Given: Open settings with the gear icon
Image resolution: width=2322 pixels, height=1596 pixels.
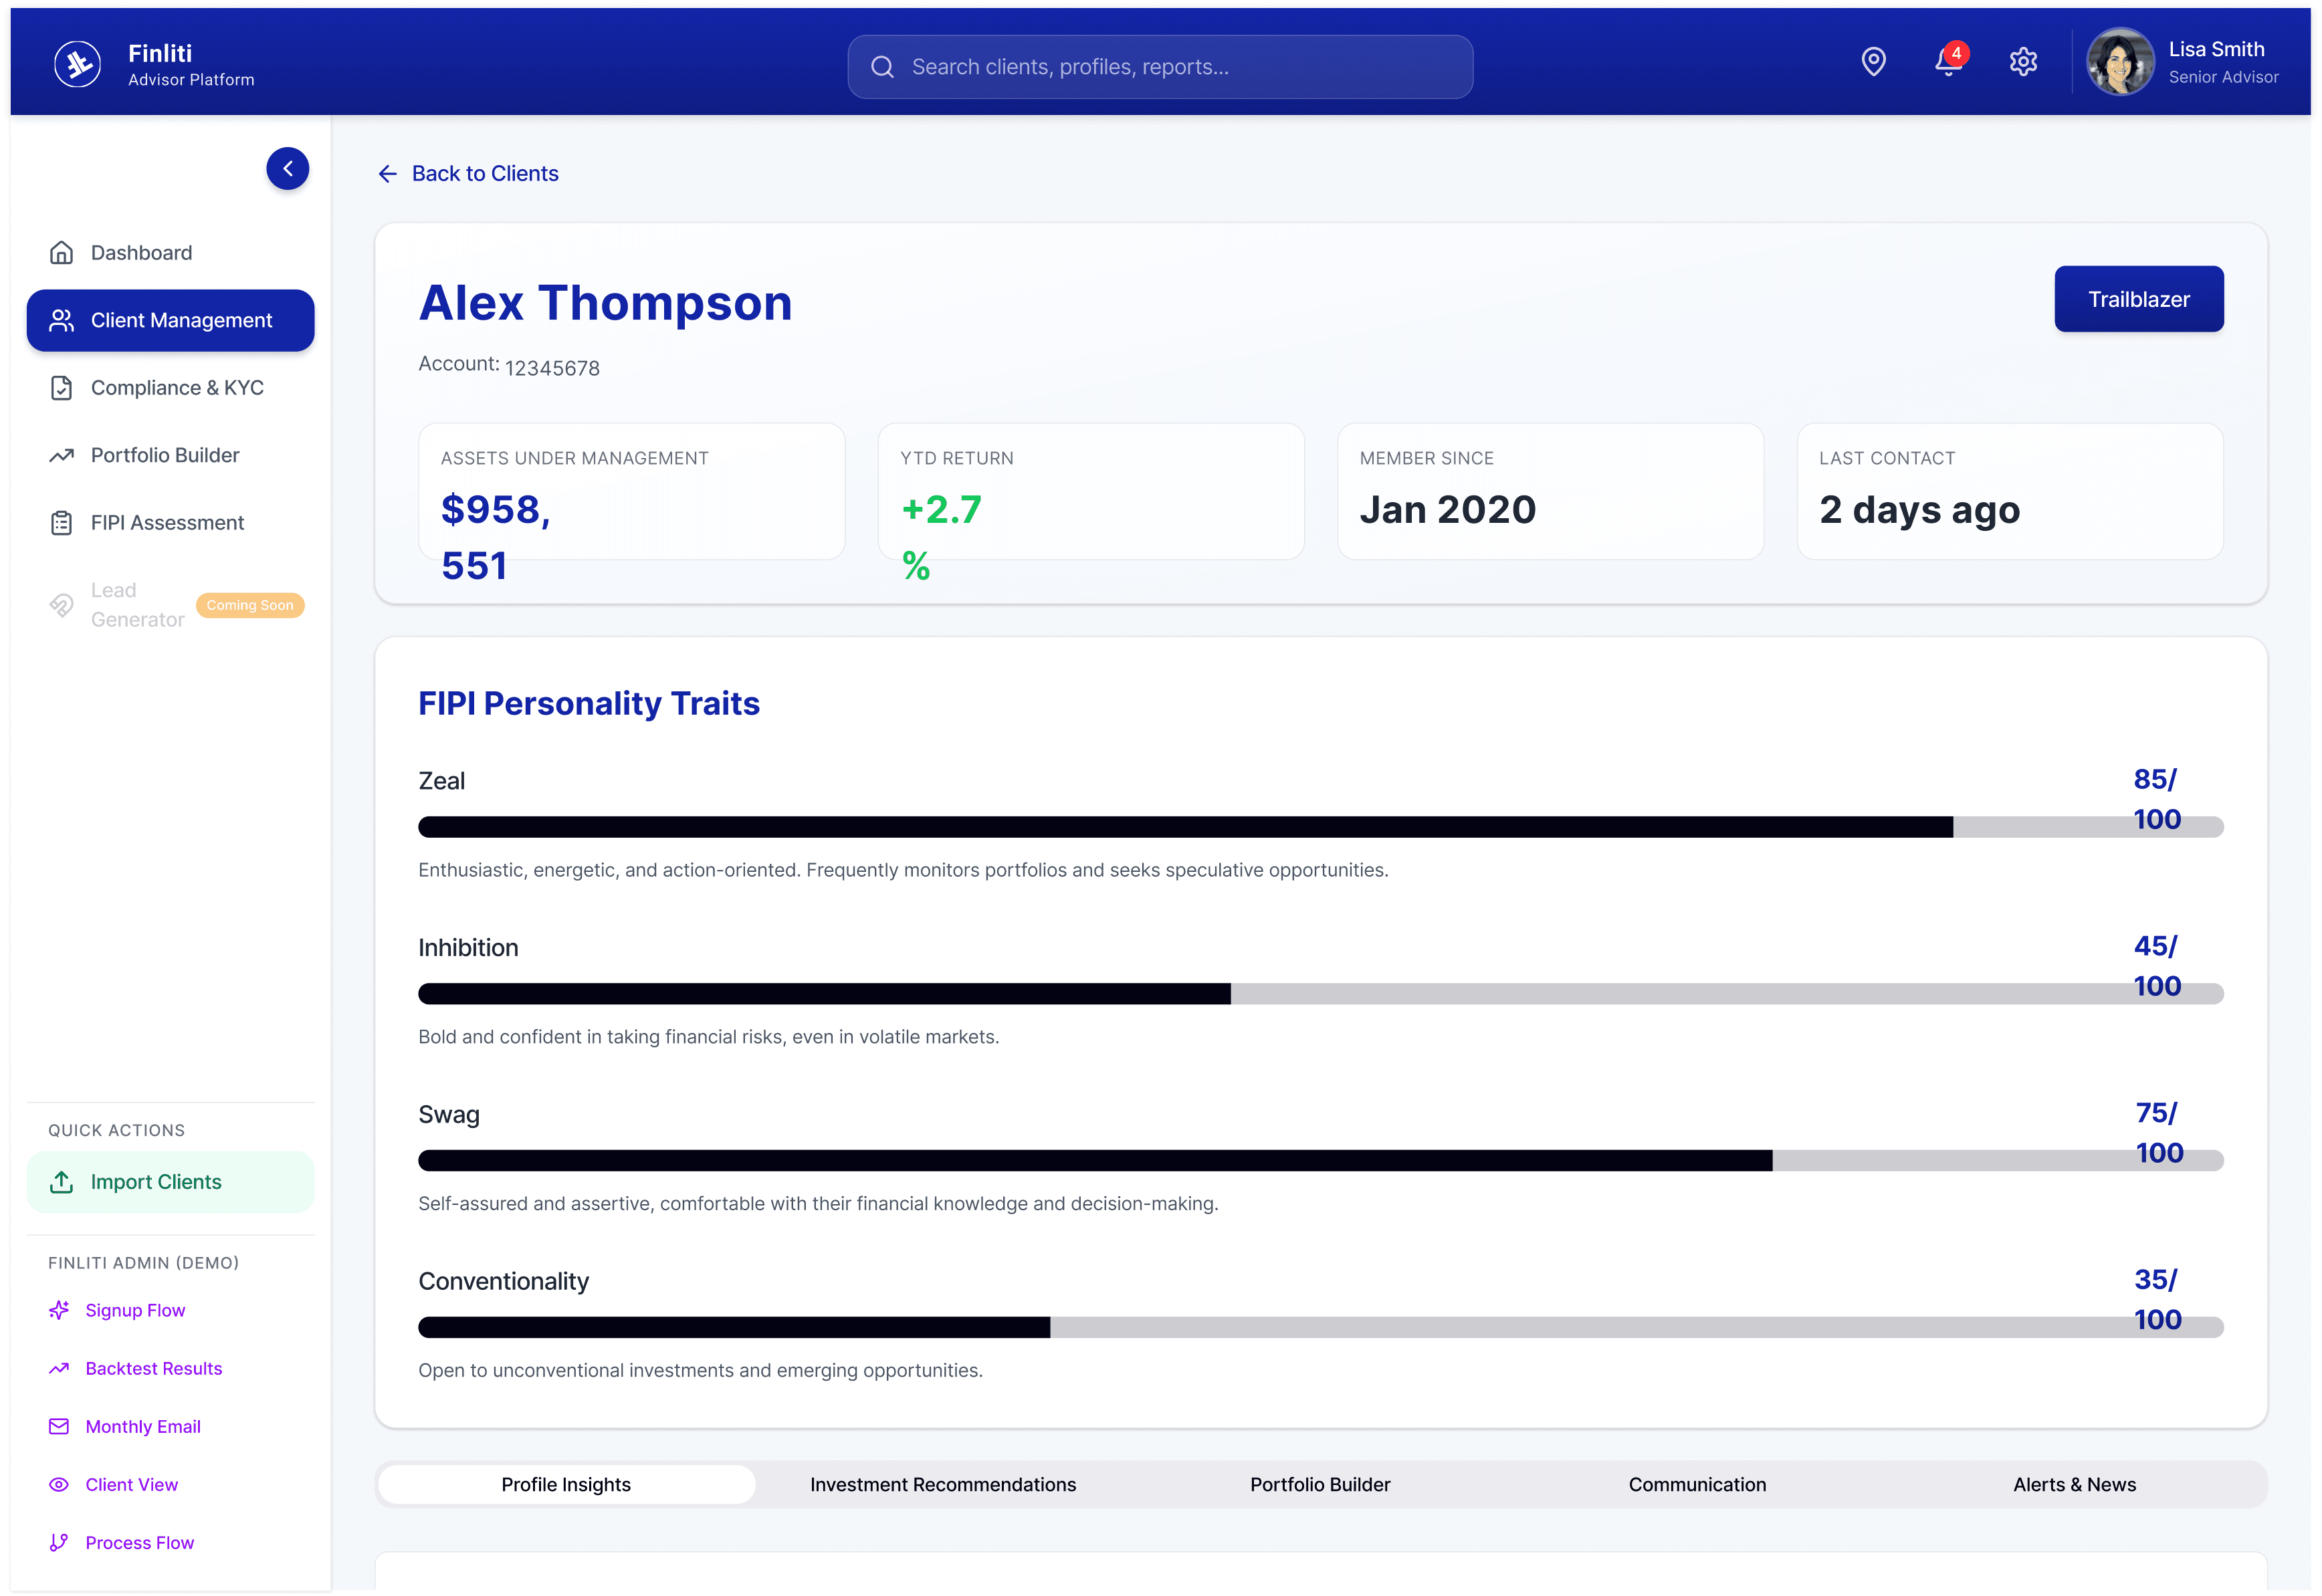Looking at the screenshot, I should pos(2023,61).
